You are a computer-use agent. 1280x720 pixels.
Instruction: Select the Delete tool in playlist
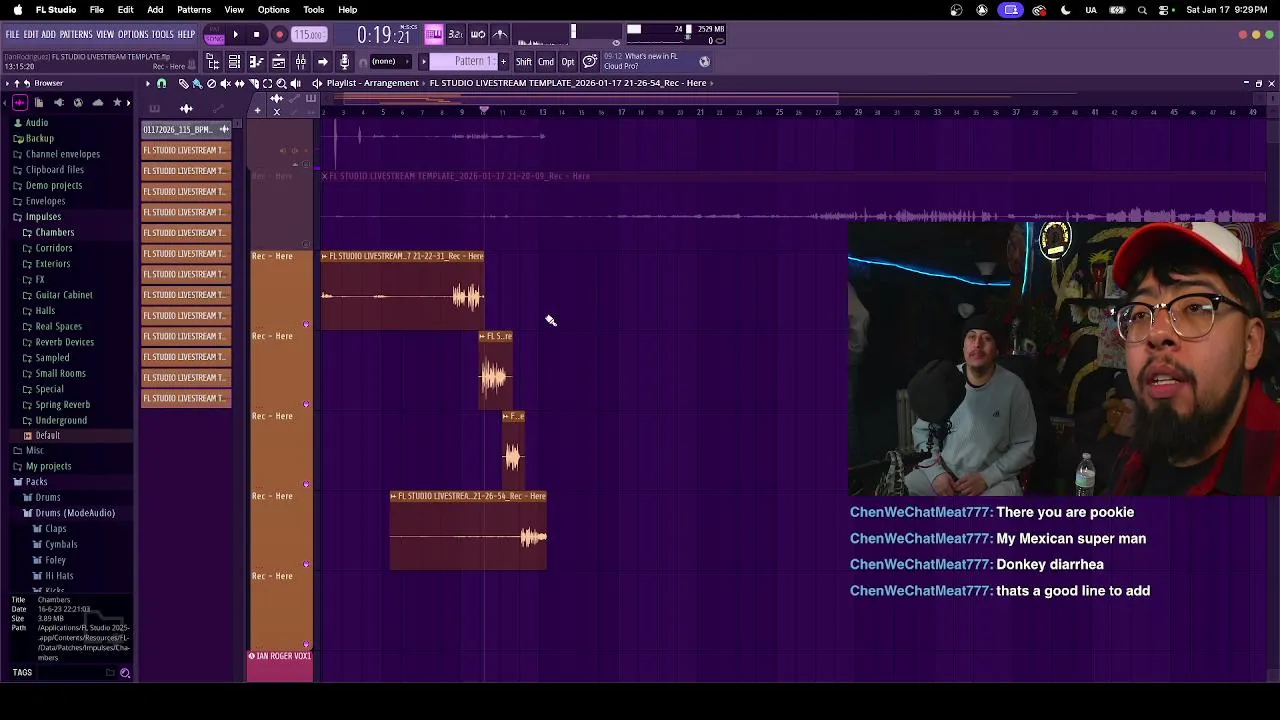pyautogui.click(x=211, y=83)
